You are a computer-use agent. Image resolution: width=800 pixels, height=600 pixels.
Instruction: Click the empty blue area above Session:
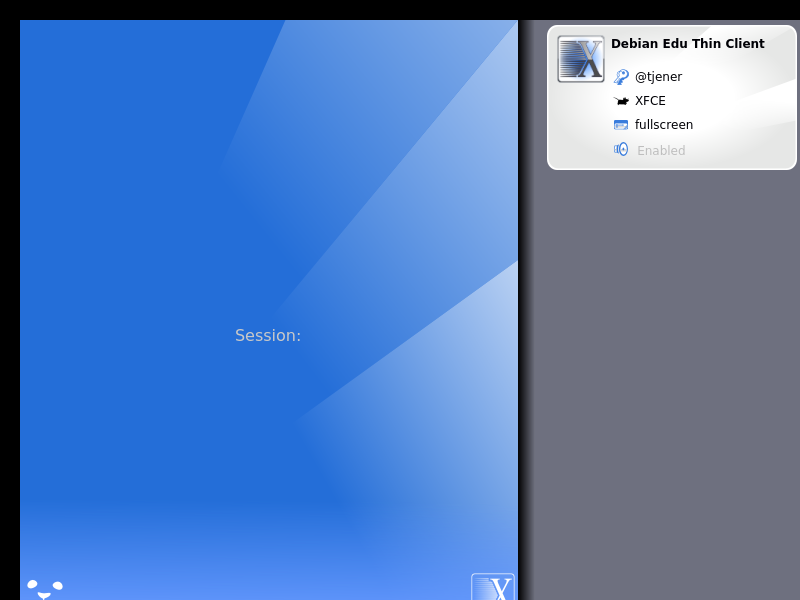pos(150,150)
